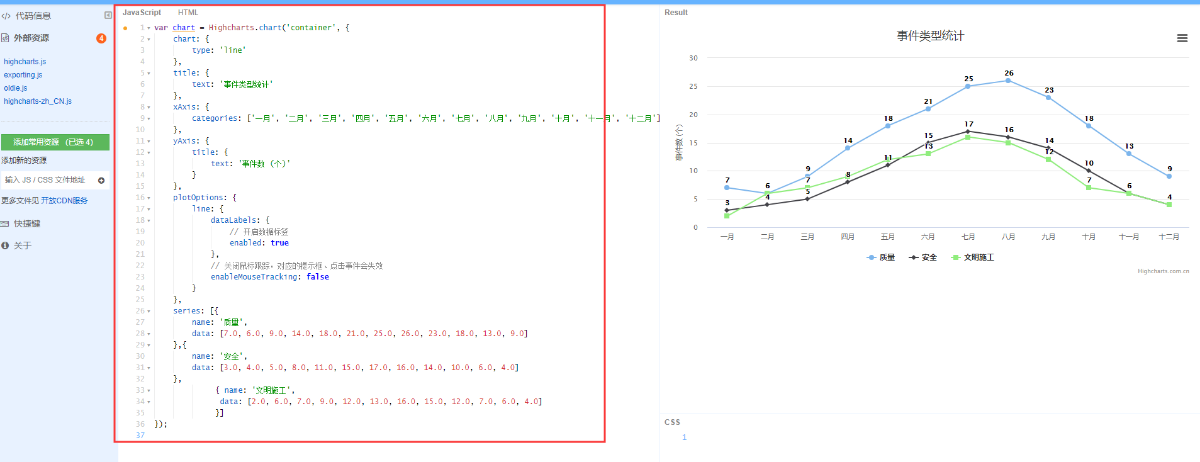The image size is (1200, 462).
Task: Collapse the xAxis block fold on line 8
Action: point(149,107)
